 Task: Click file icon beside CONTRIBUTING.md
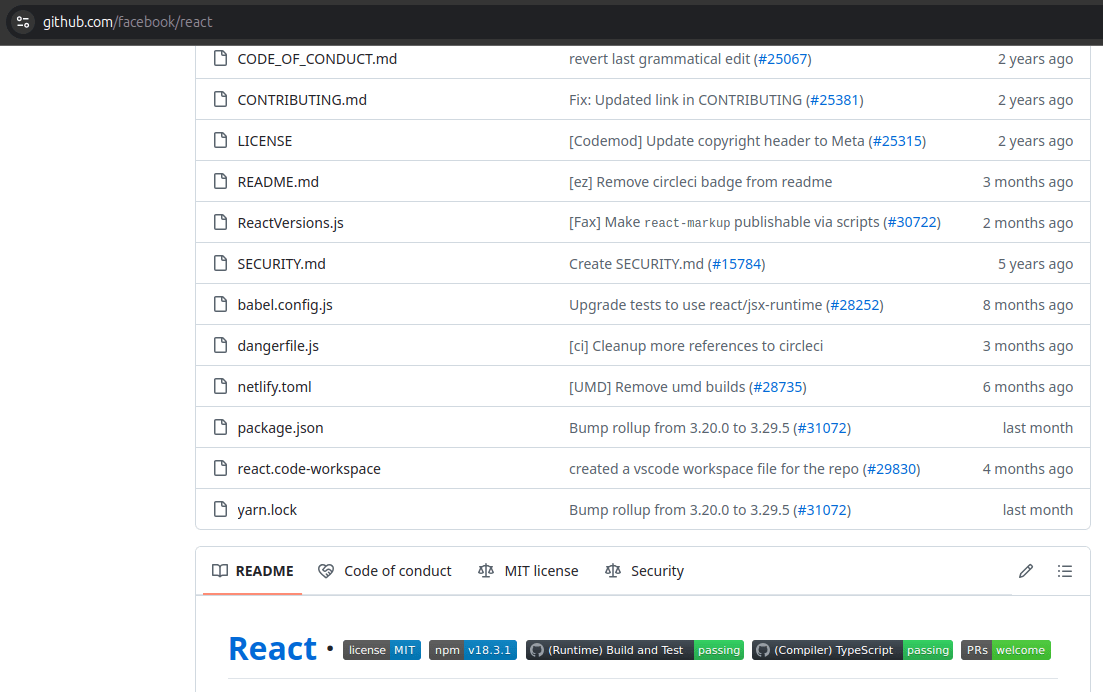pyautogui.click(x=220, y=99)
